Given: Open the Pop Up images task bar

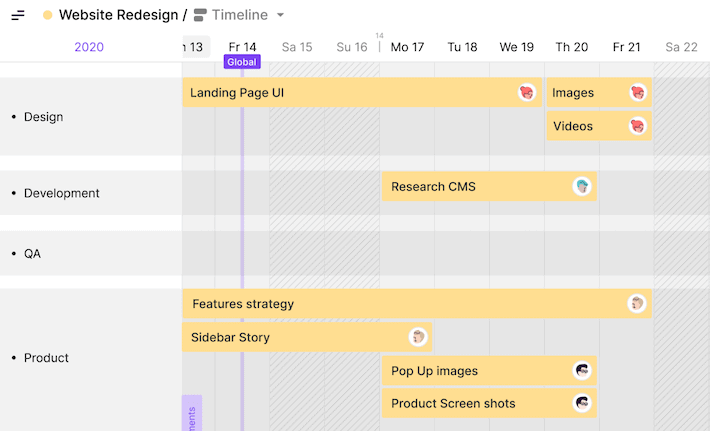Looking at the screenshot, I should click(x=489, y=370).
